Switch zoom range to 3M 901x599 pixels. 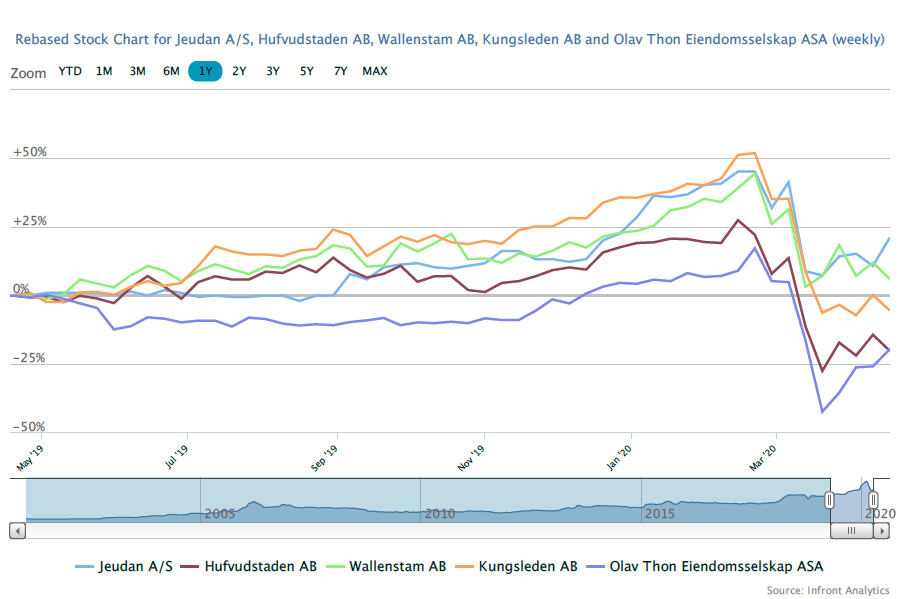tap(138, 71)
